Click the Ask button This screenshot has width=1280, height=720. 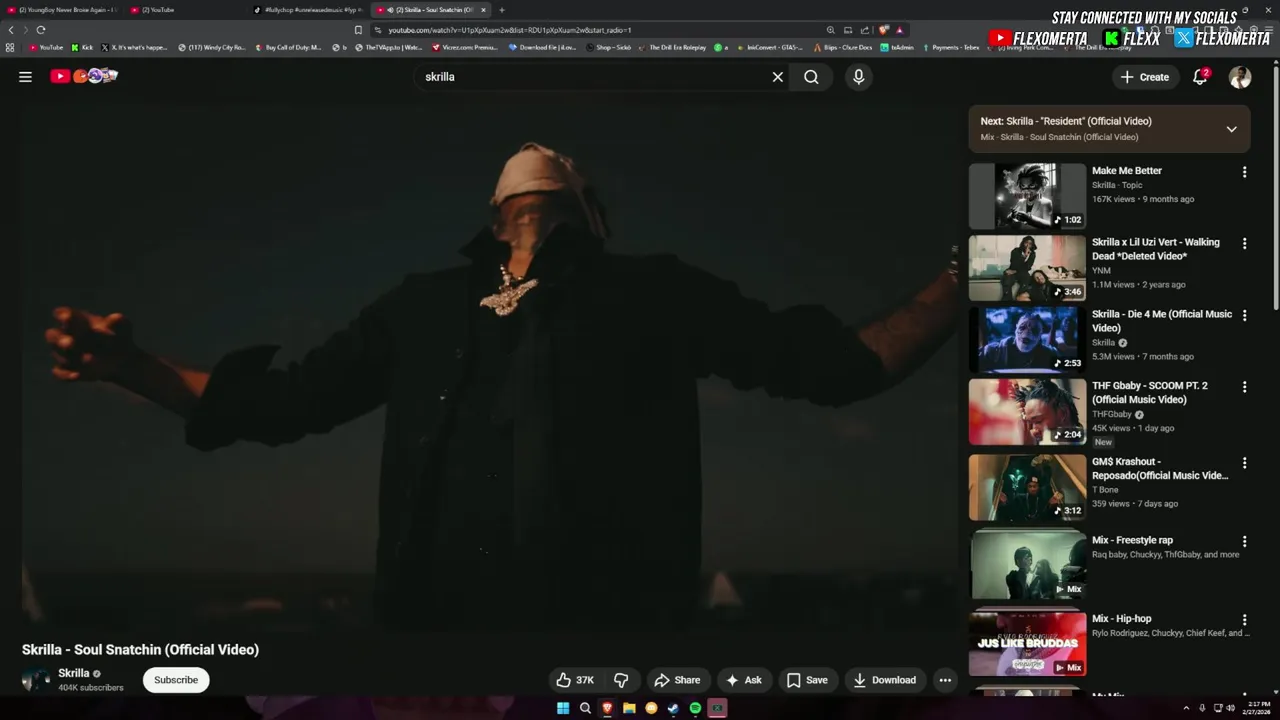744,680
